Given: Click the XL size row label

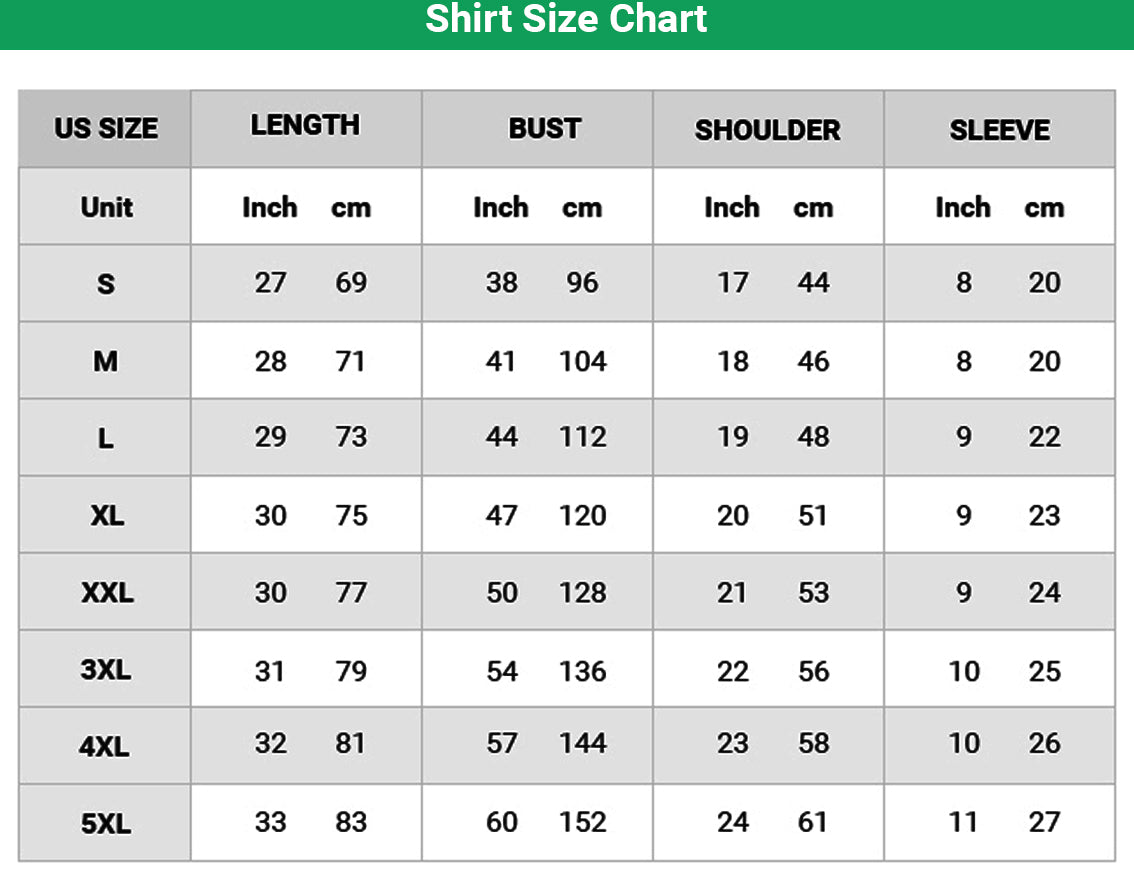Looking at the screenshot, I should [x=106, y=516].
